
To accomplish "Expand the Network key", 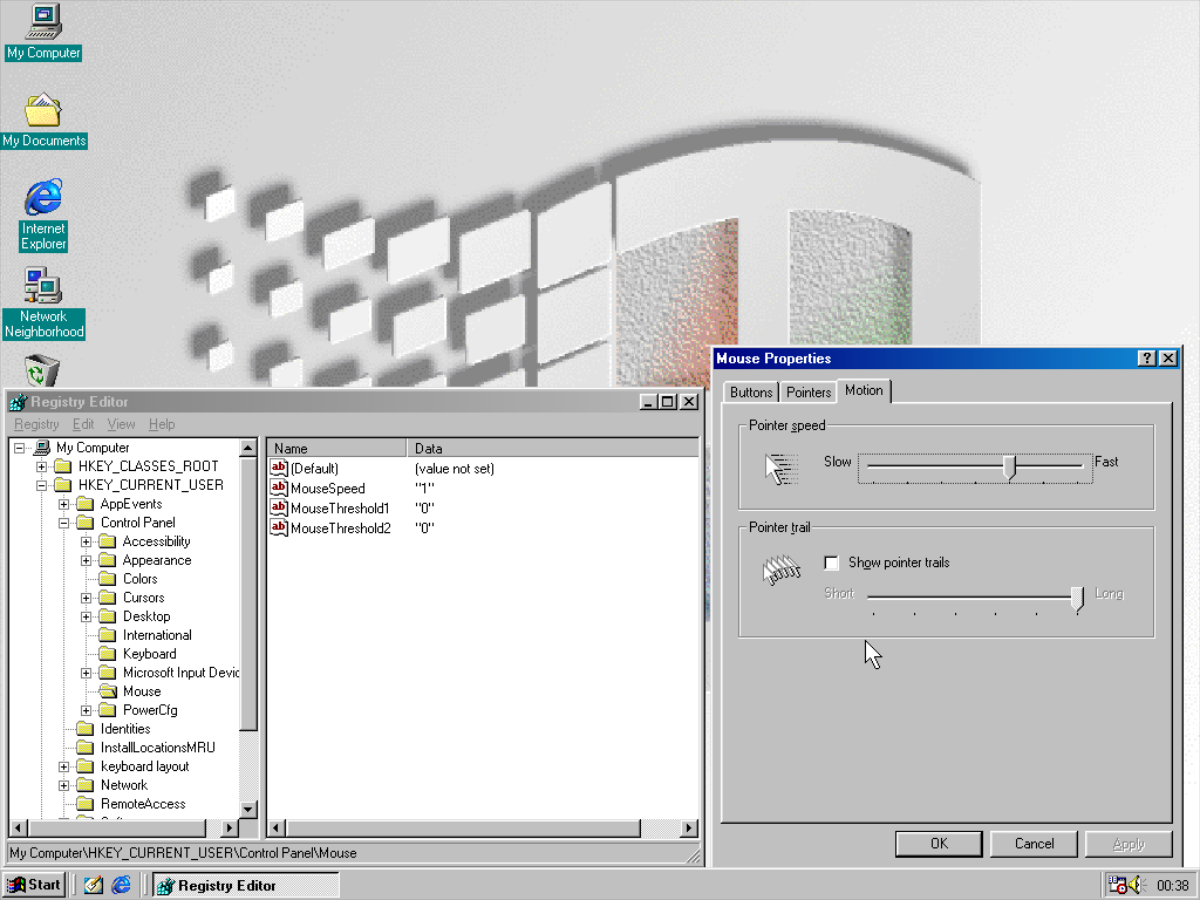I will (x=64, y=785).
